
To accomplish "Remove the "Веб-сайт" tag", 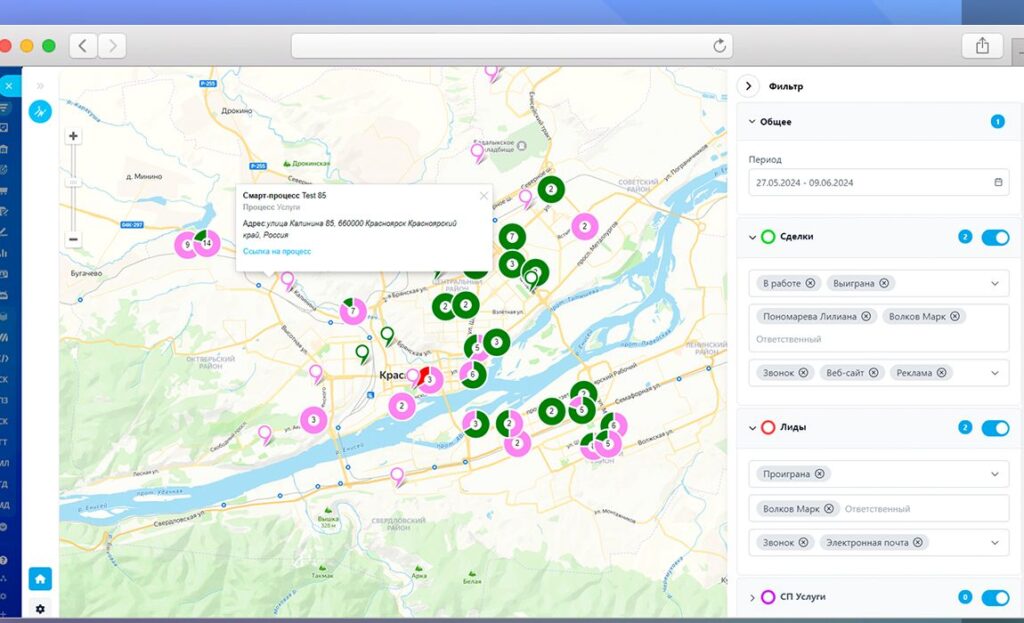I will (874, 372).
